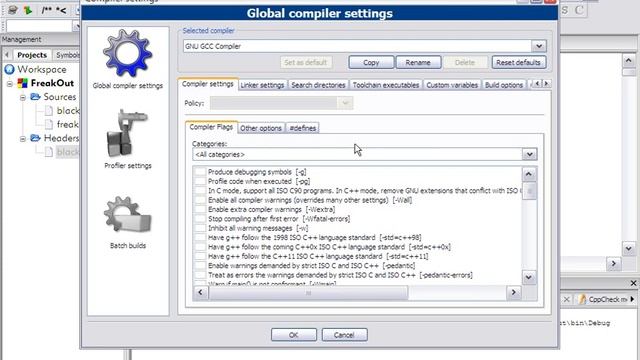Enable C++0x standard [-std=c++0x] checkbox

200,247
